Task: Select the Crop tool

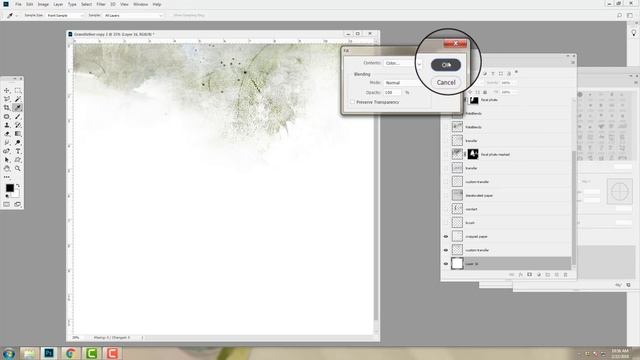Action: pyautogui.click(x=7, y=108)
